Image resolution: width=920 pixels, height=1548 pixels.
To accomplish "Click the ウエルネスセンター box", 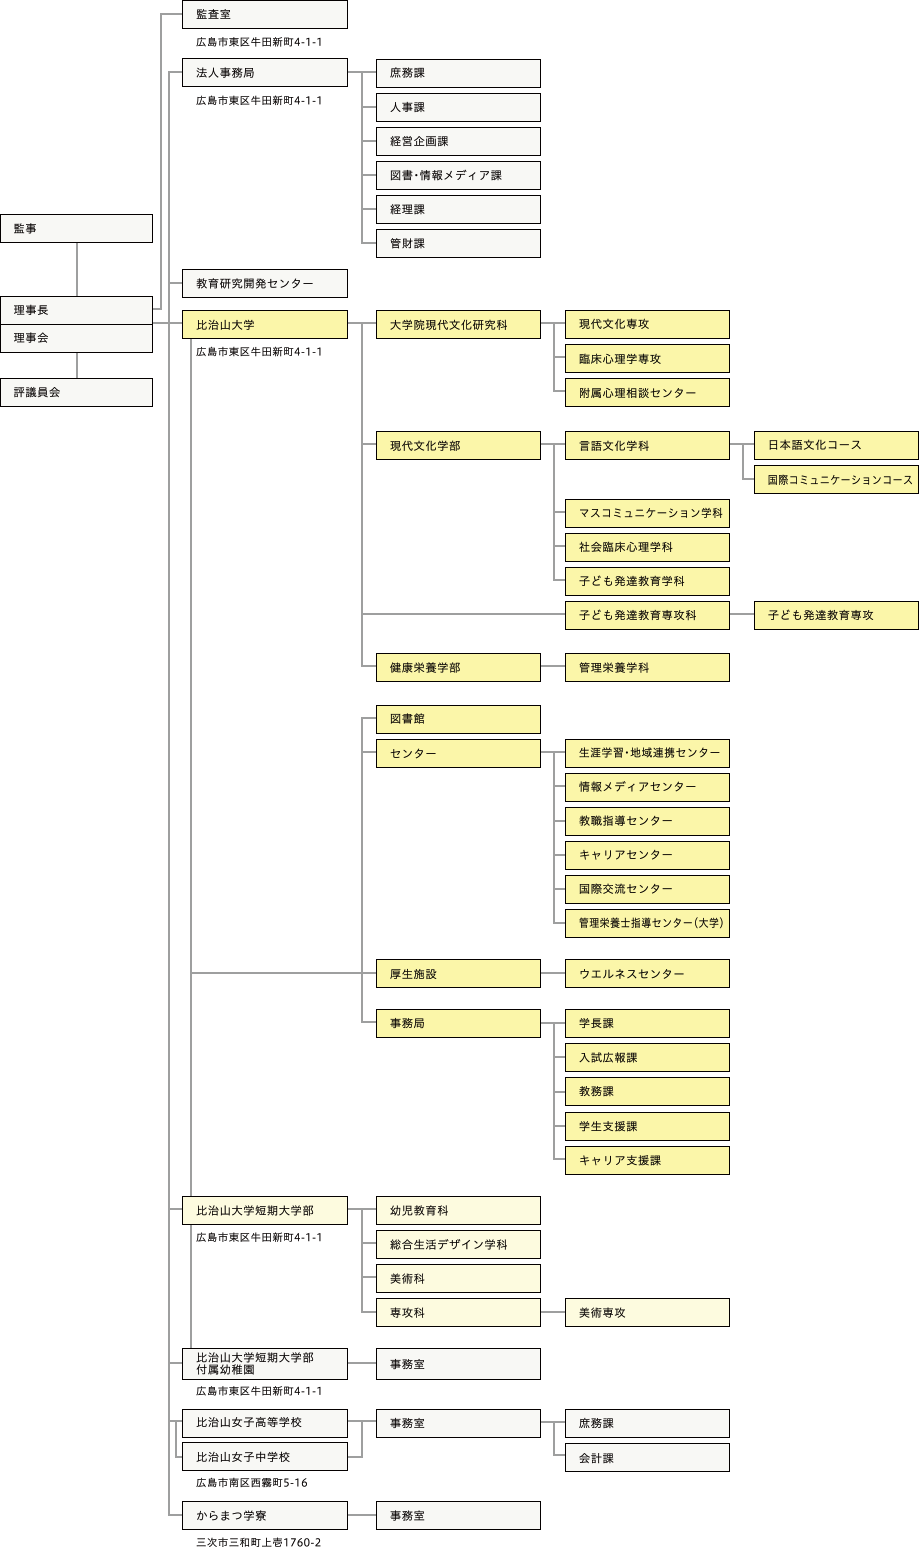I will [x=647, y=973].
